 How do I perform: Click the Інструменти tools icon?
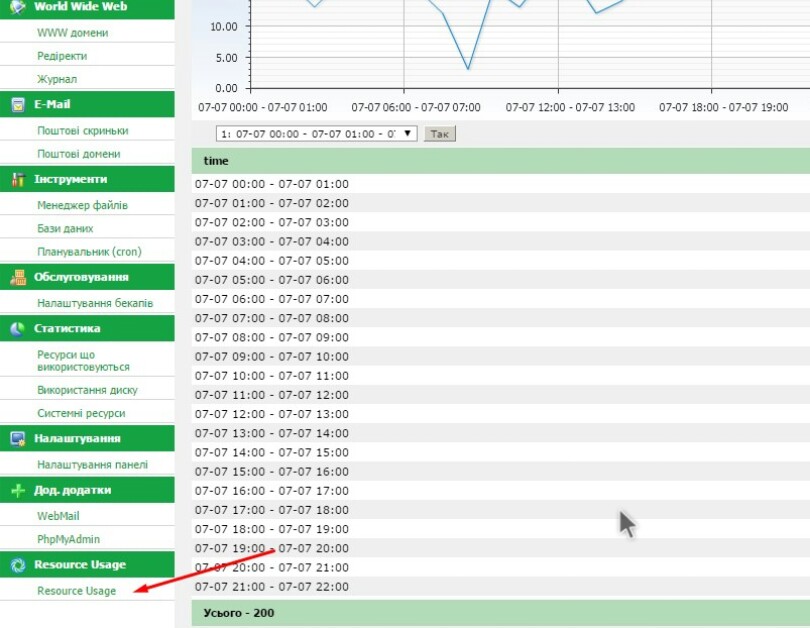(18, 179)
